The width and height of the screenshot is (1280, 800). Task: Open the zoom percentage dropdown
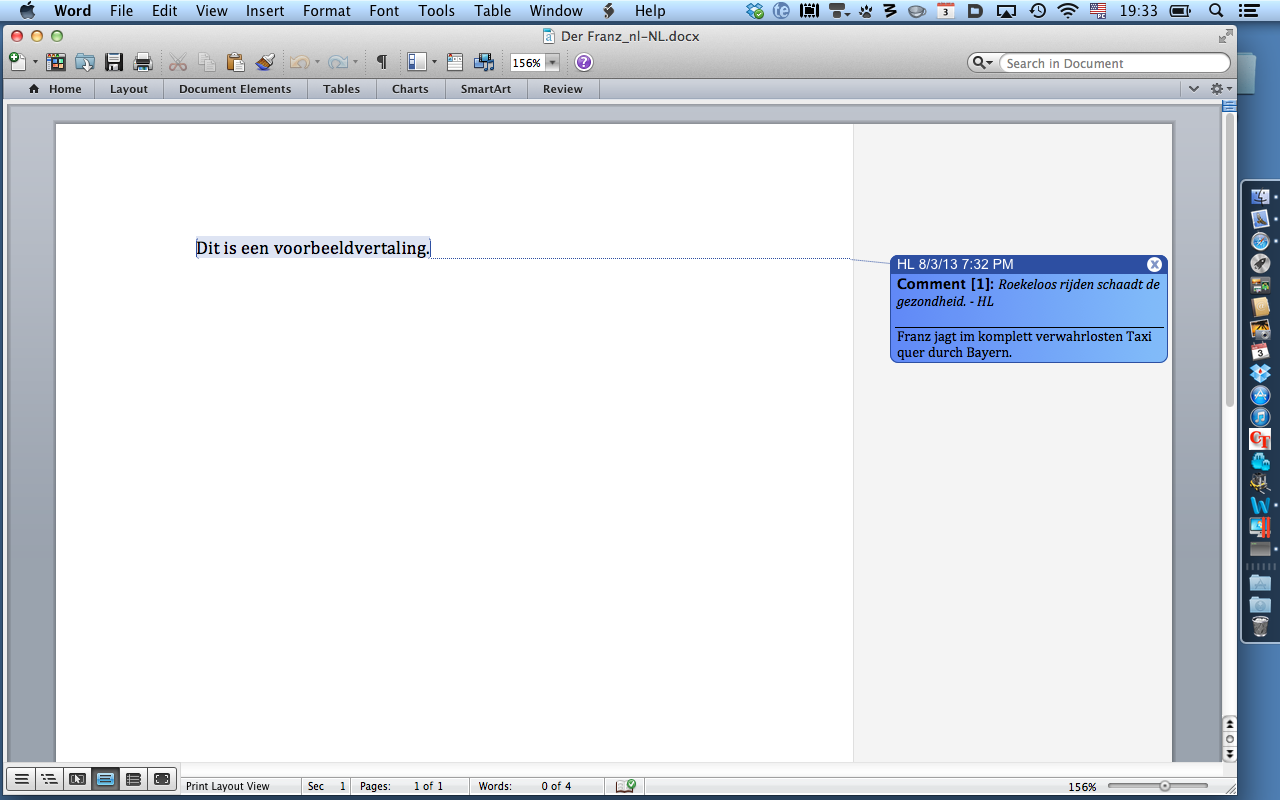(x=552, y=63)
